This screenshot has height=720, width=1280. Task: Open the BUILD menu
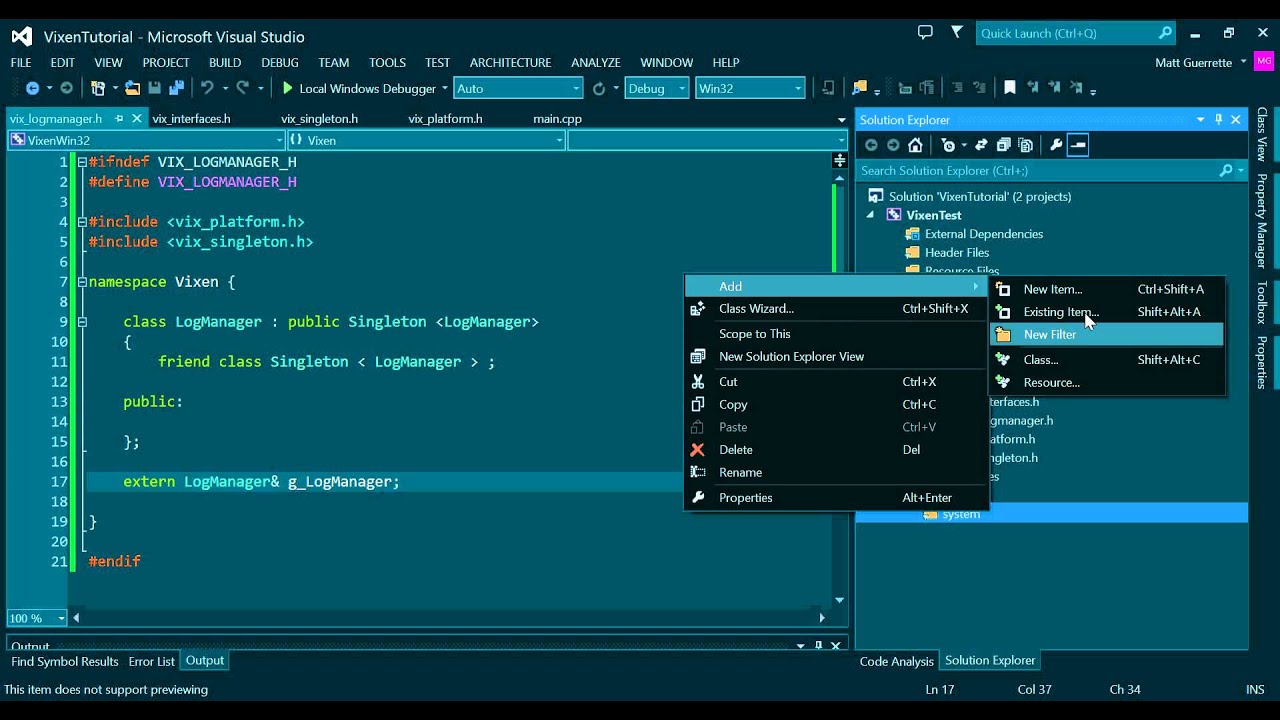tap(225, 62)
